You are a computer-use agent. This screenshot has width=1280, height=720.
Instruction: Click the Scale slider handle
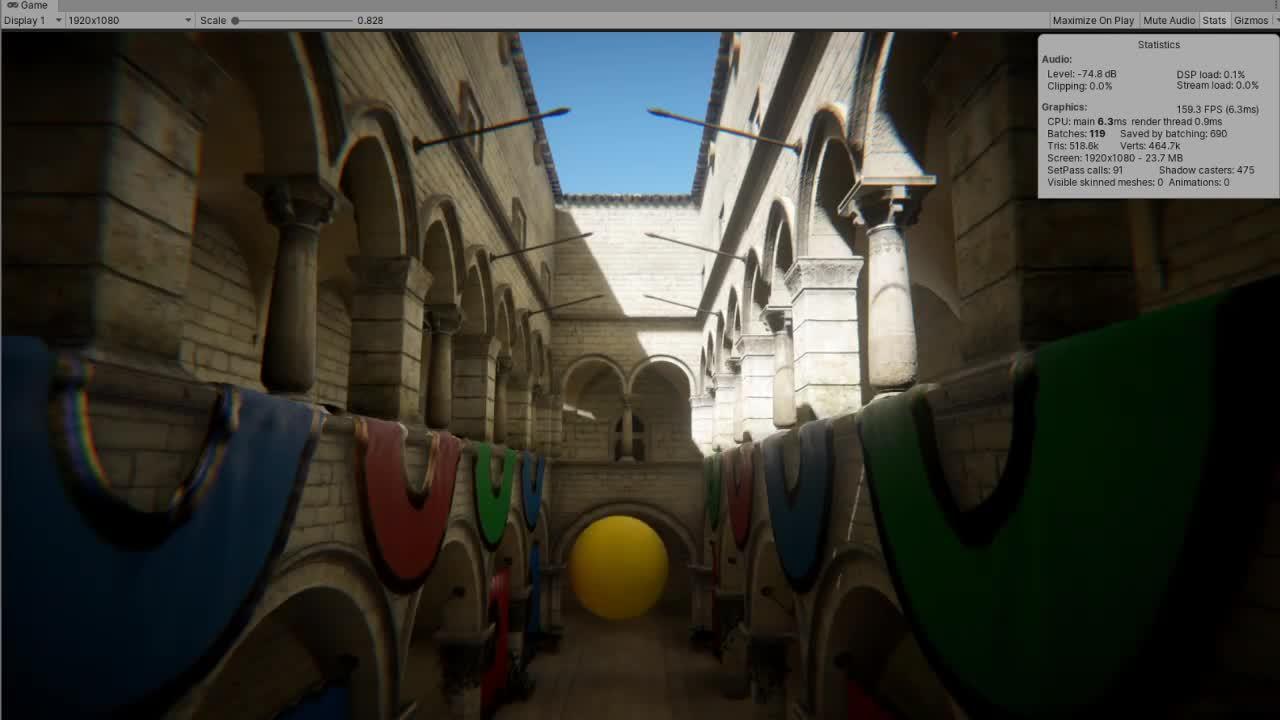point(237,20)
